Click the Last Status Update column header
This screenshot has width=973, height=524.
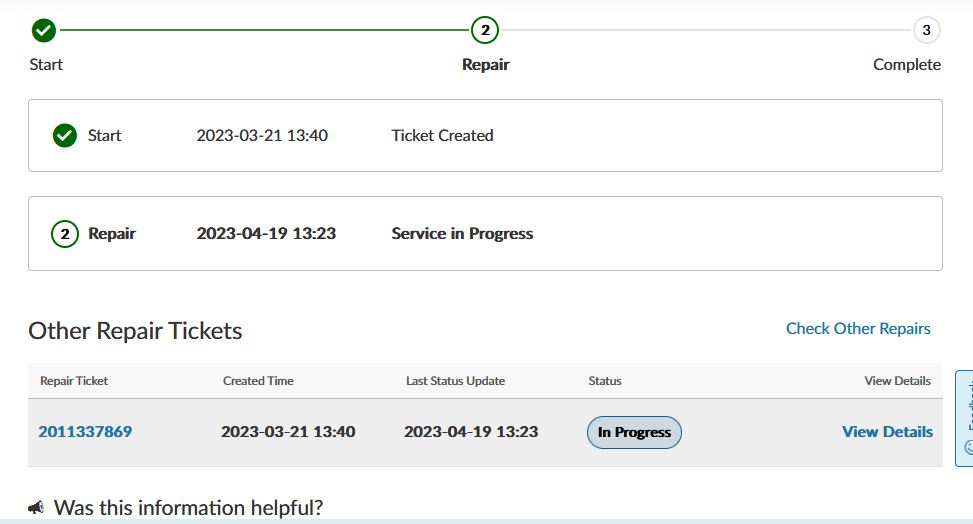click(x=455, y=381)
